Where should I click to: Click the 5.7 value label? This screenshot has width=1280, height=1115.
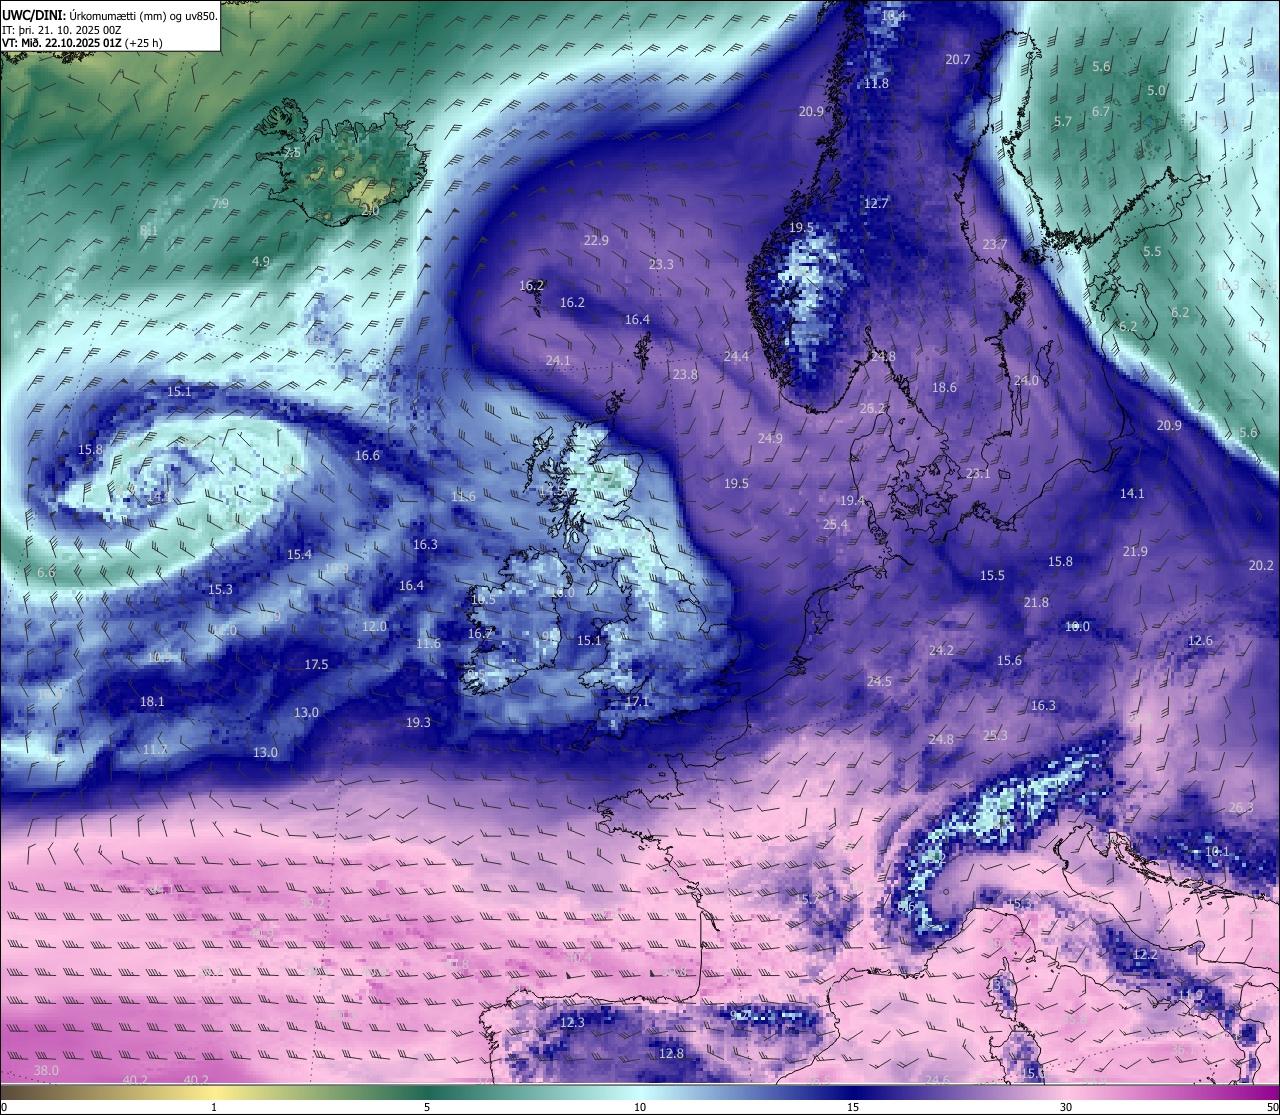[1063, 122]
